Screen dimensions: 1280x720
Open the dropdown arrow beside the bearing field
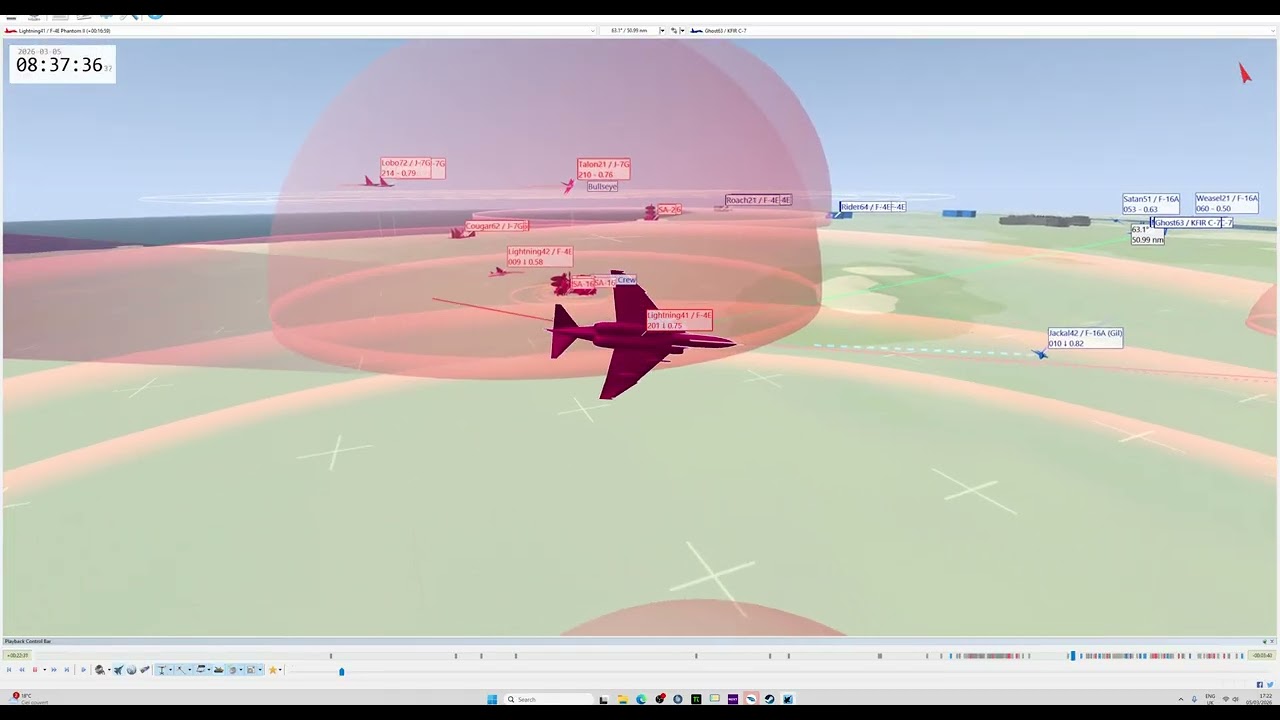point(661,31)
